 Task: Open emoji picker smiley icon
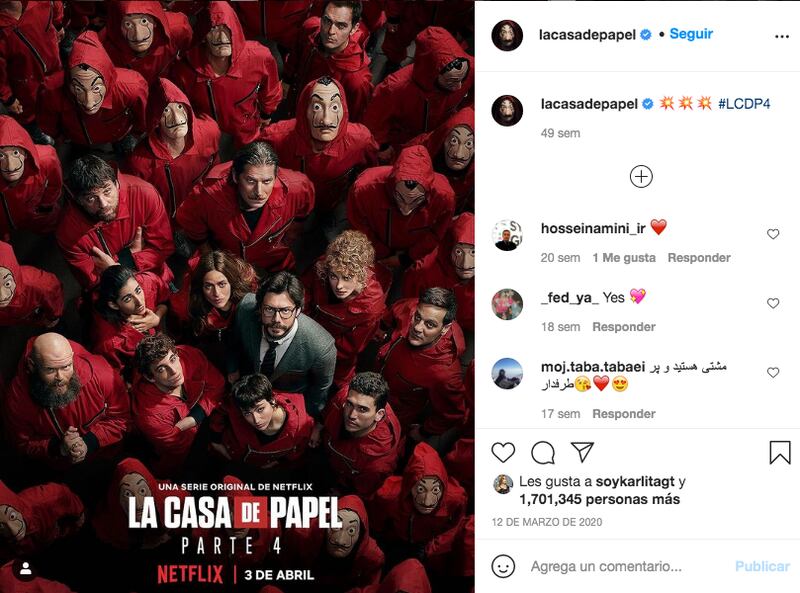[x=503, y=566]
